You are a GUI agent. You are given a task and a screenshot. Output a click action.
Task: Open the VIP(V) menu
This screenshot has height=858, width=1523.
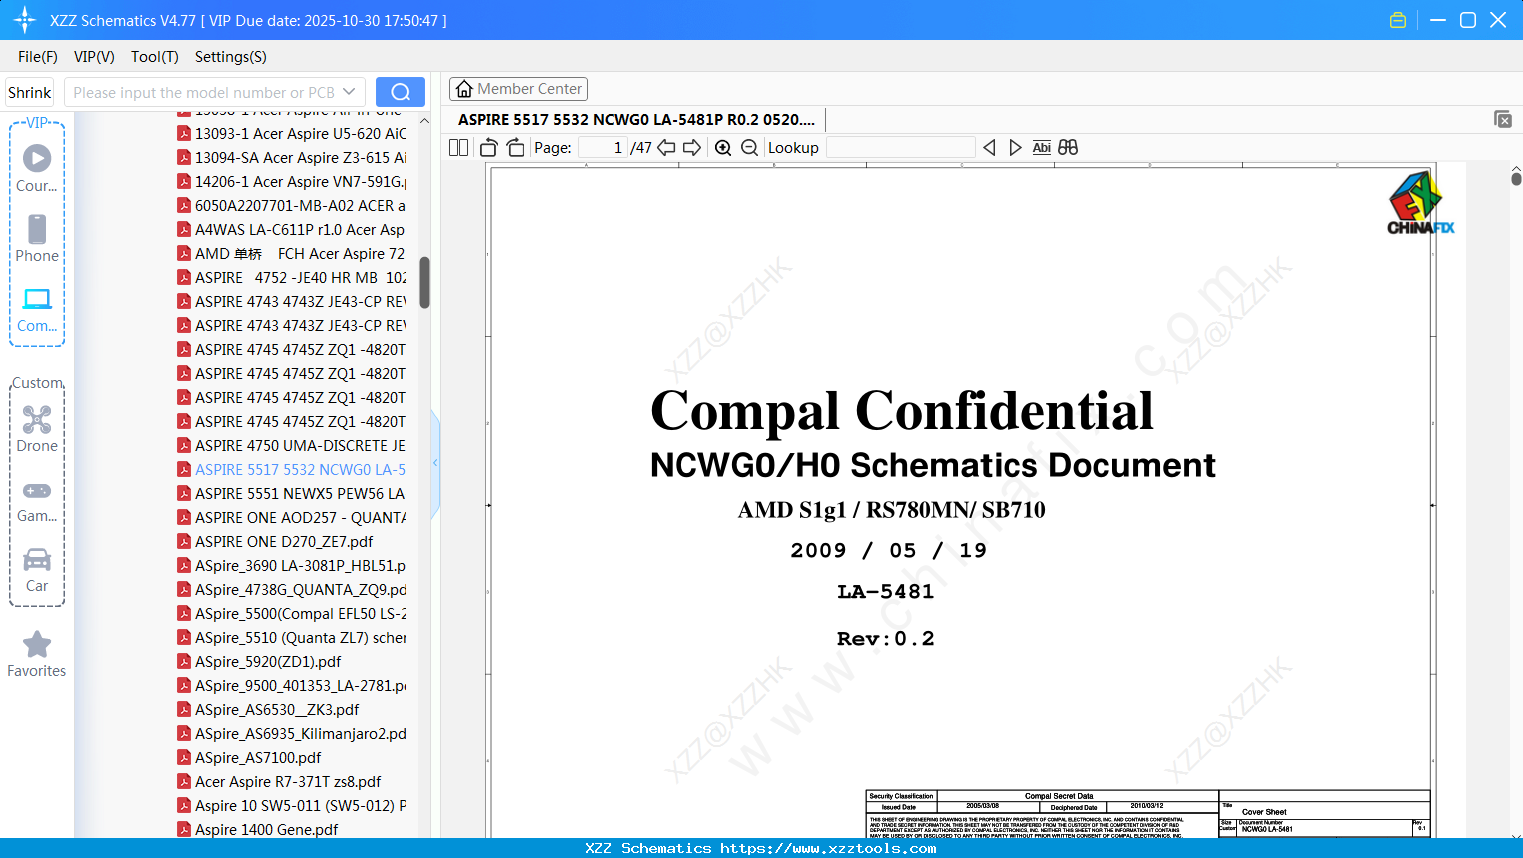click(94, 57)
